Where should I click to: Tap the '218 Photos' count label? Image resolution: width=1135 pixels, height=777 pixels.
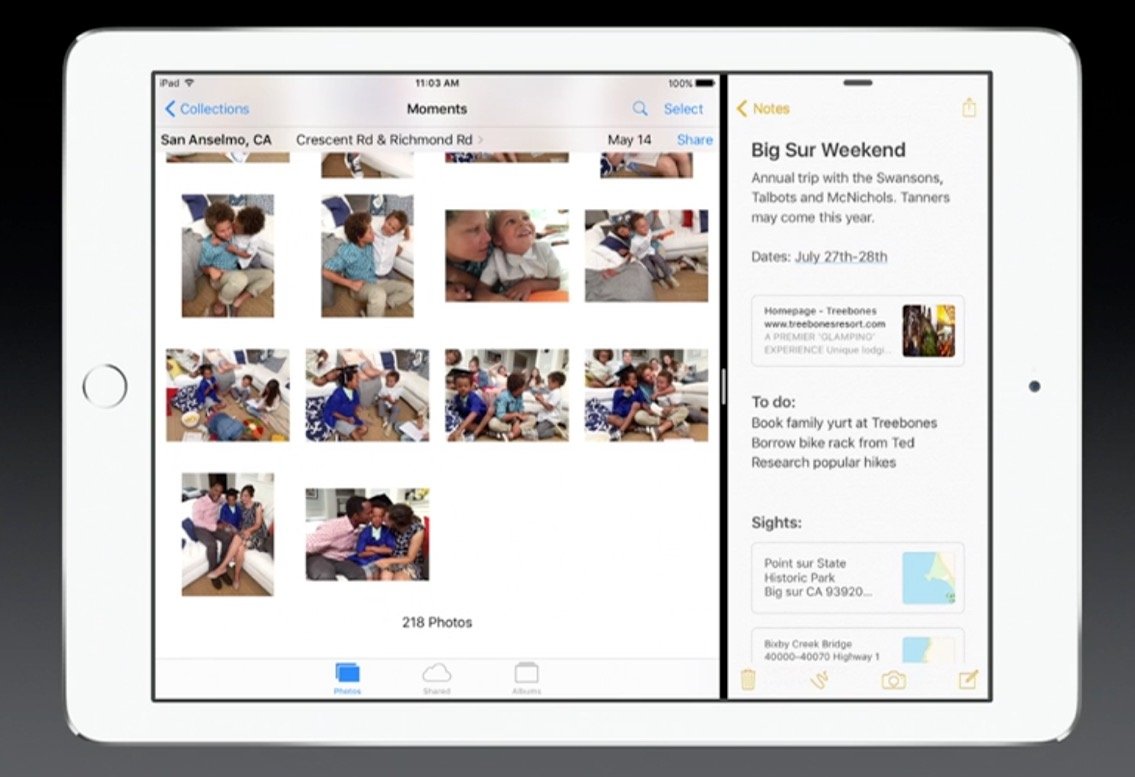437,622
